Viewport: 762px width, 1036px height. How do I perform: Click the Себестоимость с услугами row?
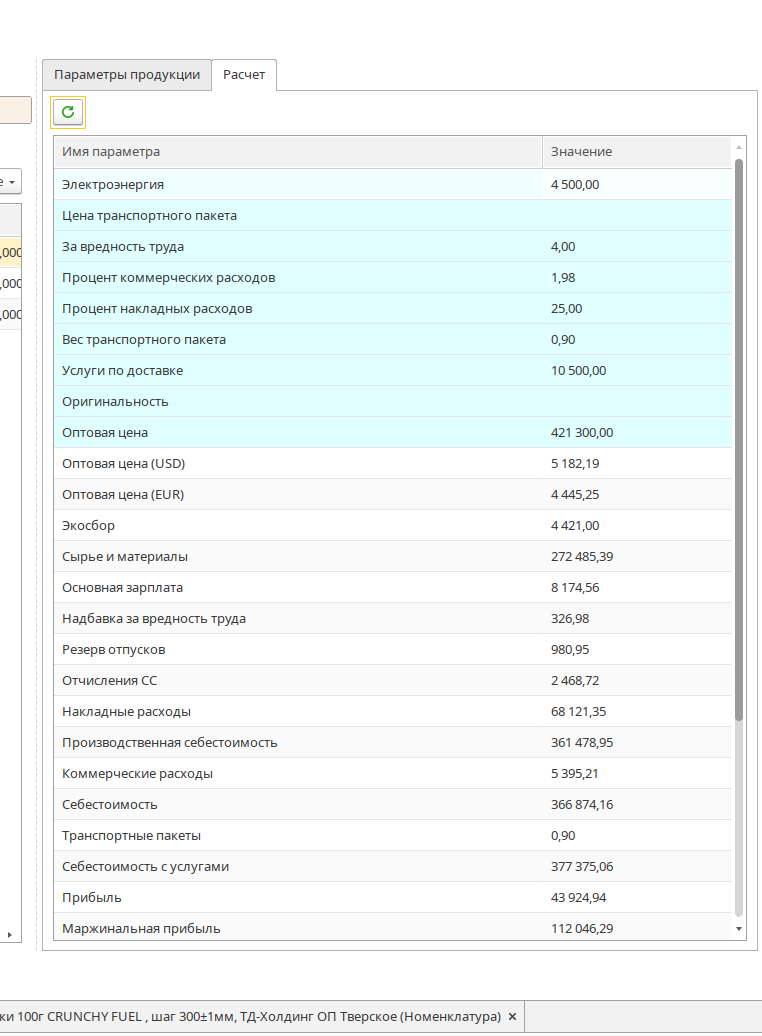coord(298,867)
